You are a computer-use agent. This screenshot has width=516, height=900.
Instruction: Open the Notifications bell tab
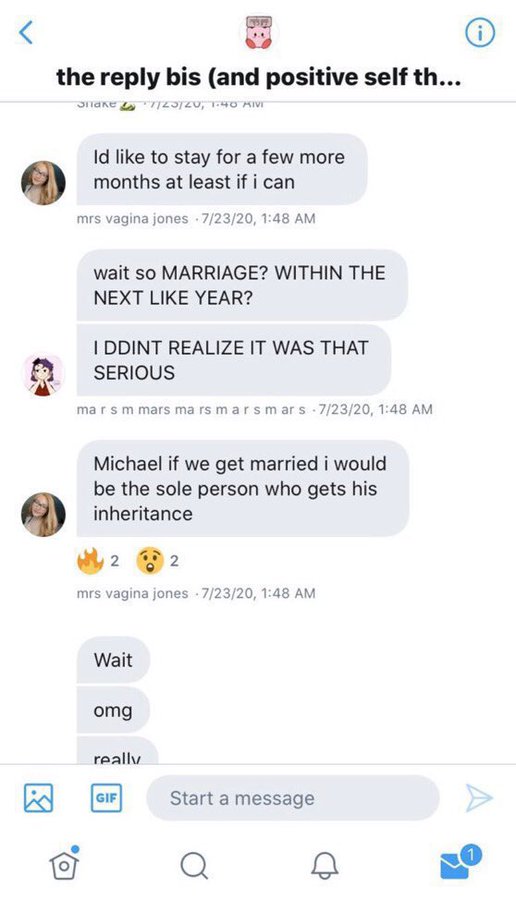click(324, 864)
